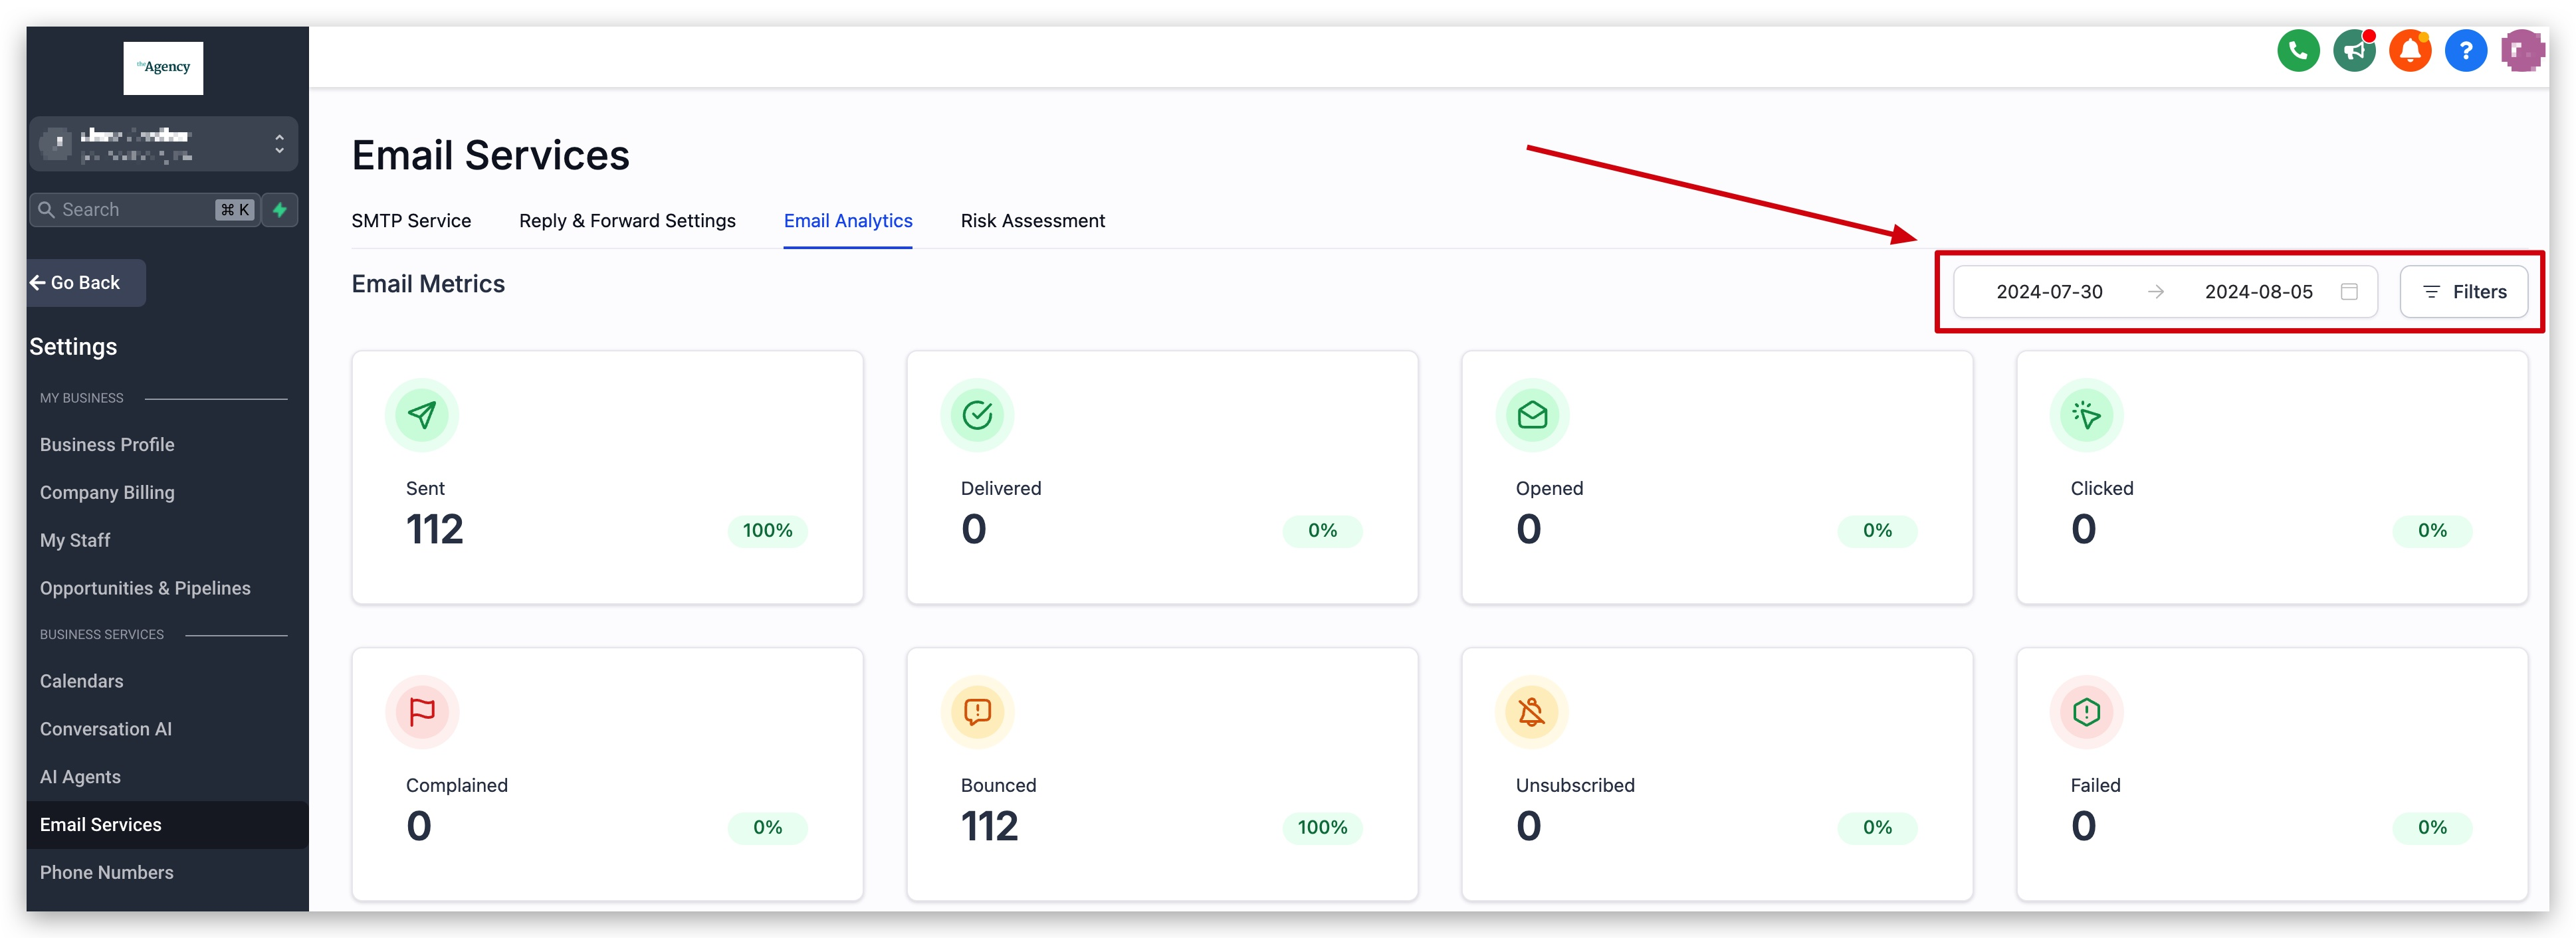Click the Go Back button
This screenshot has height=938, width=2576.
tap(85, 283)
